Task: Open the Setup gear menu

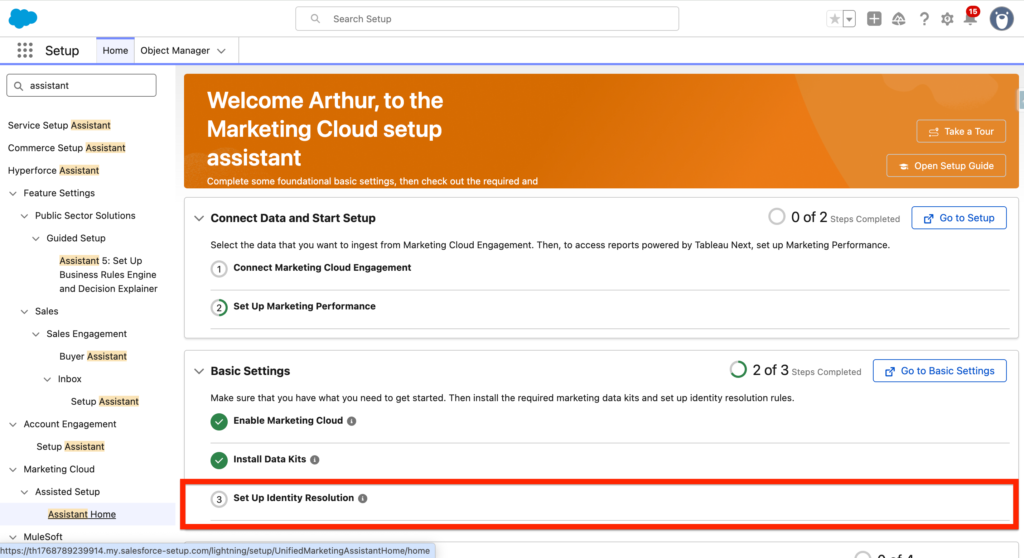Action: (947, 19)
